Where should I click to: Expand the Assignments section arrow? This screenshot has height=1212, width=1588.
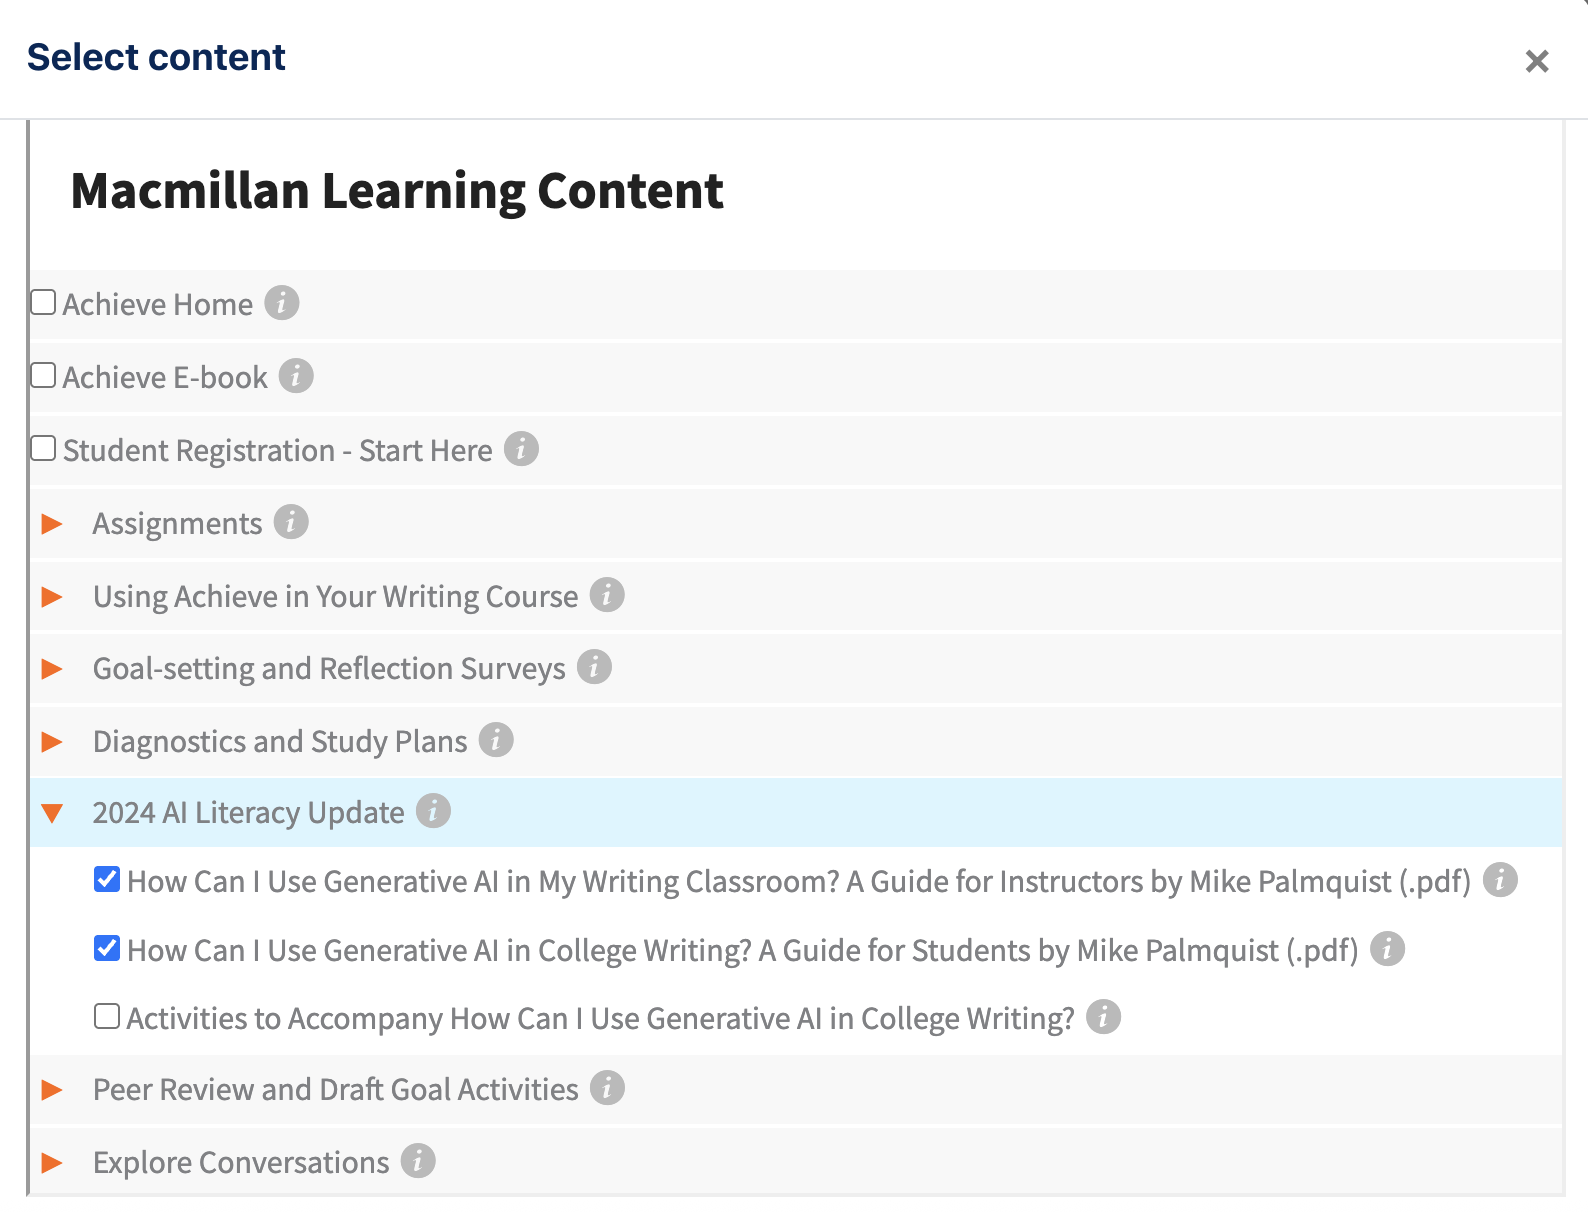pyautogui.click(x=52, y=523)
